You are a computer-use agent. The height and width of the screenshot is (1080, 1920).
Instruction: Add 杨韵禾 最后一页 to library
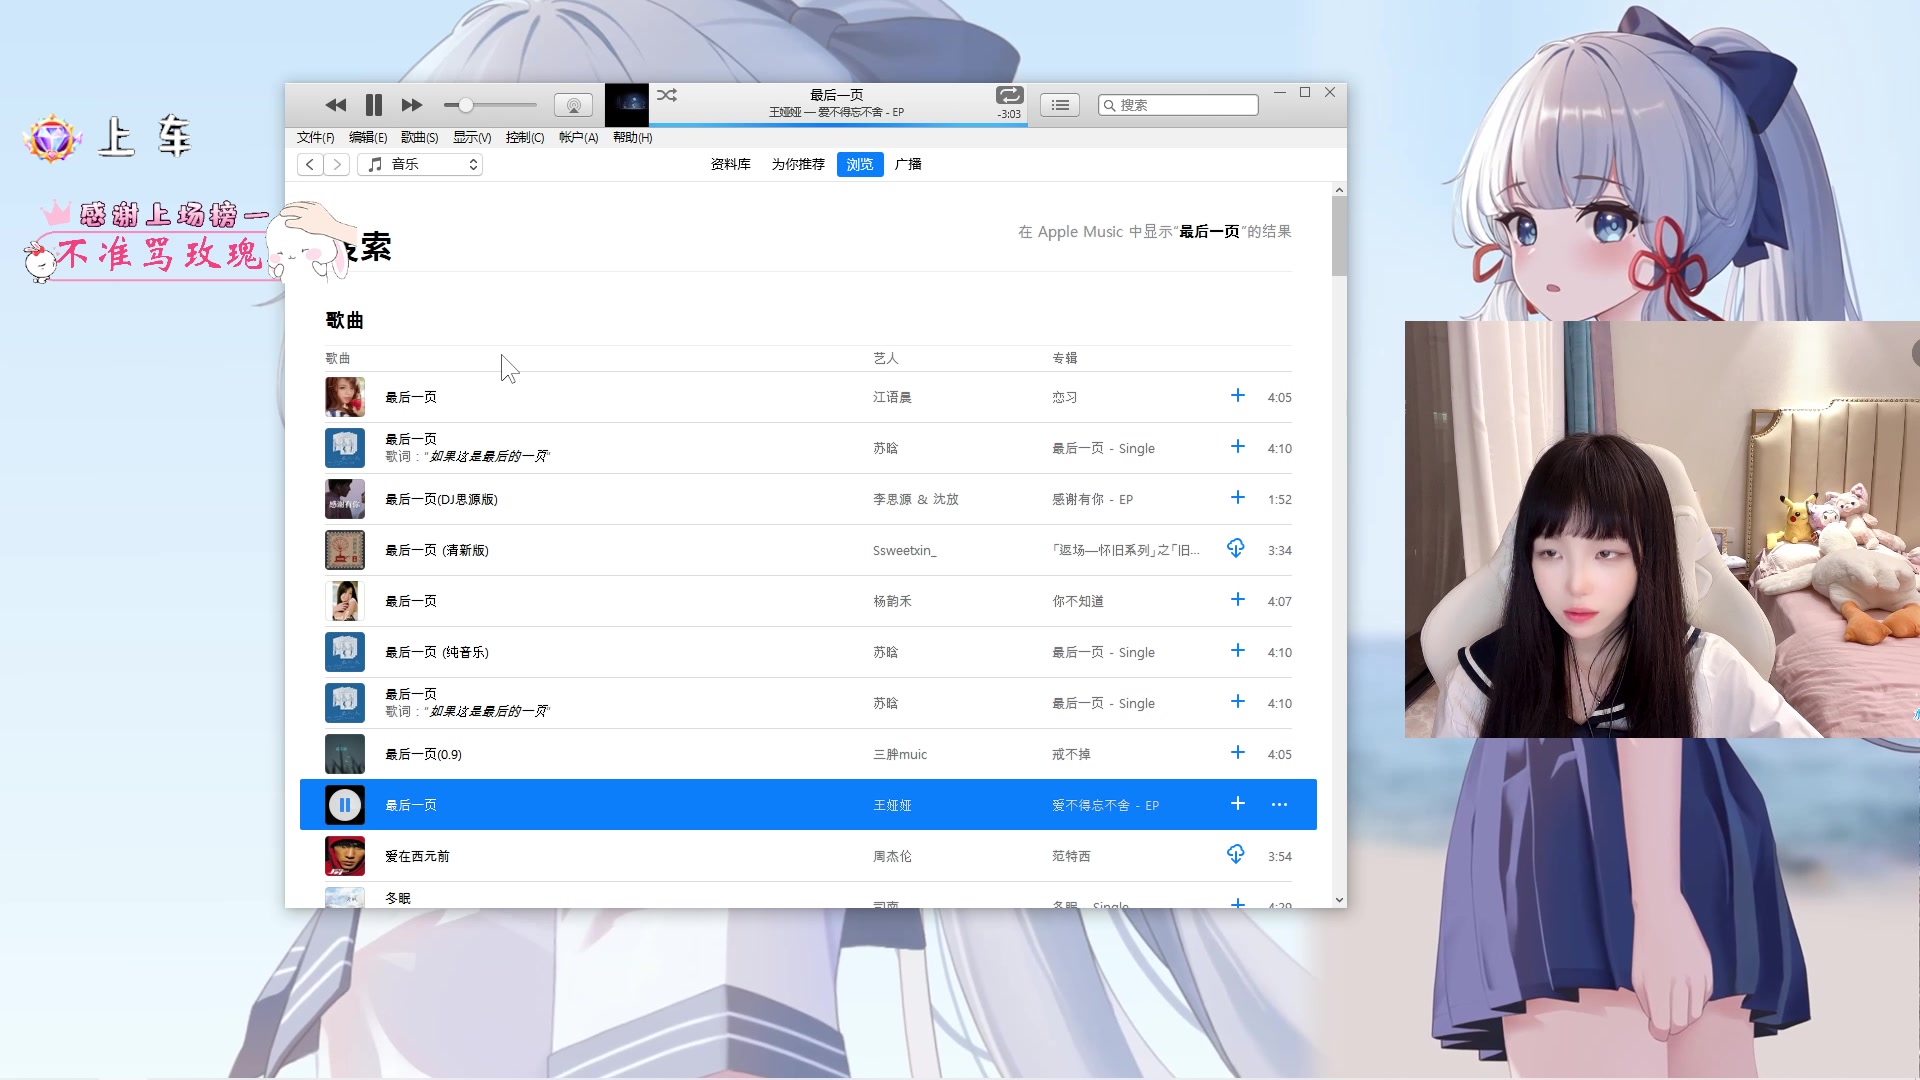(1238, 600)
